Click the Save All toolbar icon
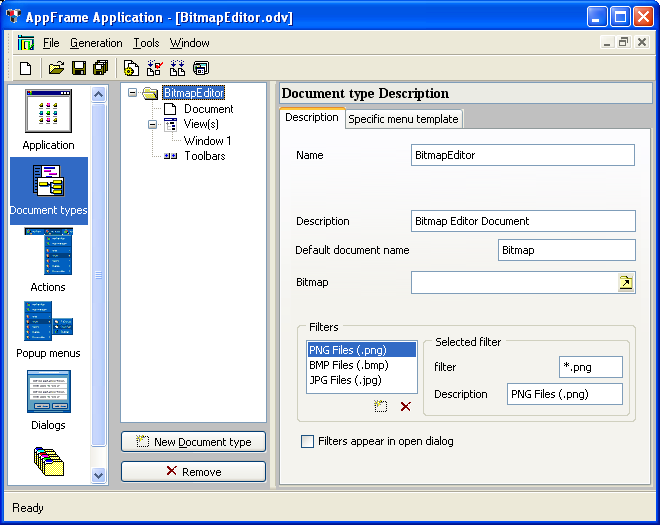 (101, 68)
